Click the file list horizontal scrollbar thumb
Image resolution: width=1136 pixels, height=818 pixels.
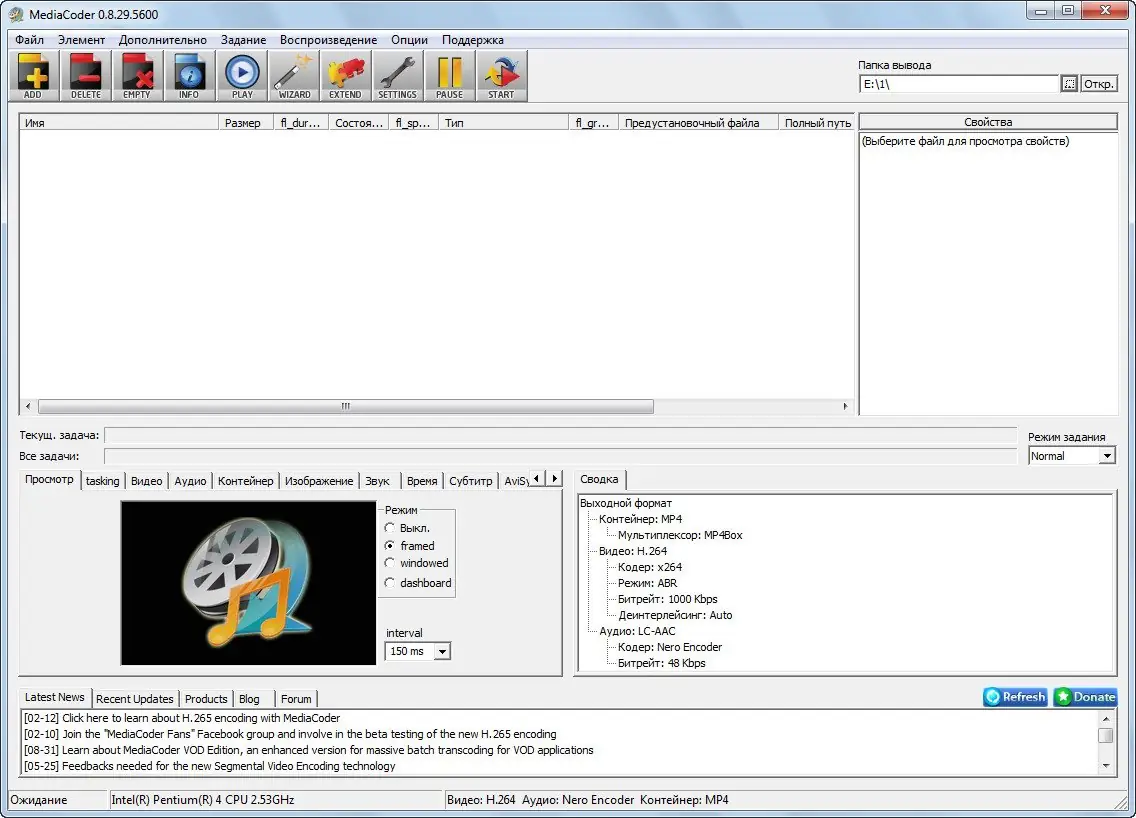[x=346, y=406]
